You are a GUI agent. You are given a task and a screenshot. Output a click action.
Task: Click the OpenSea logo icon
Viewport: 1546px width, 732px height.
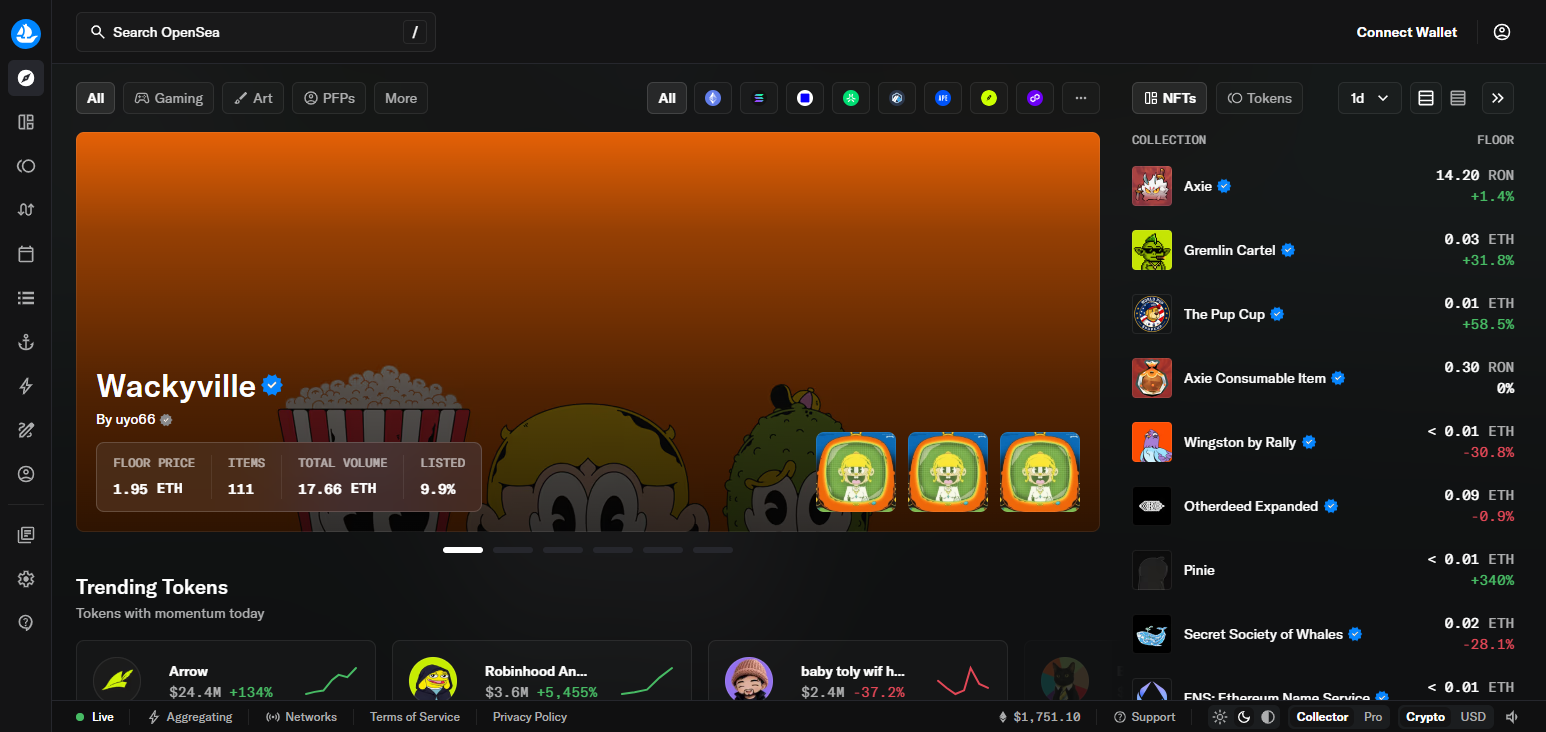pyautogui.click(x=26, y=33)
